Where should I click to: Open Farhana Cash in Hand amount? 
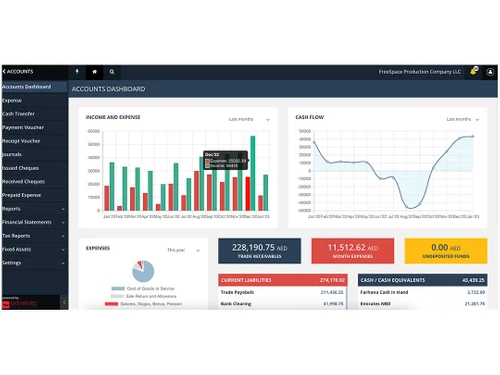[x=476, y=292]
